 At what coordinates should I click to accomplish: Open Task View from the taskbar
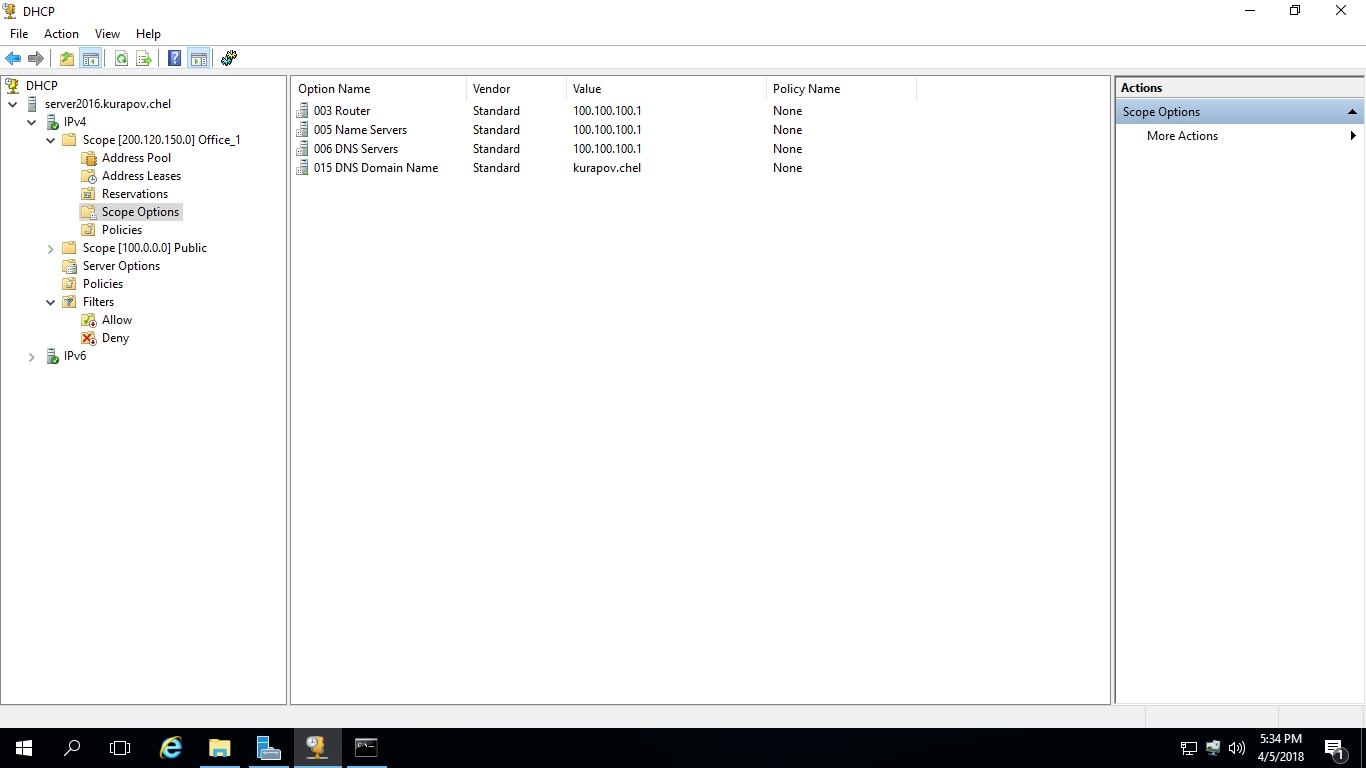tap(120, 747)
